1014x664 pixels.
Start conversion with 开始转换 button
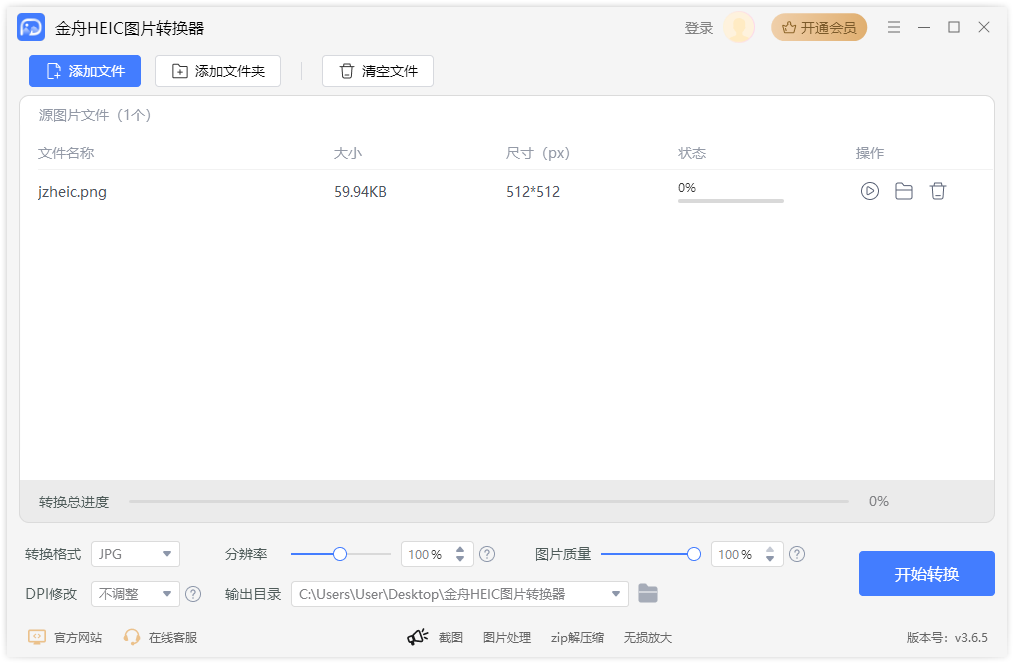coord(926,573)
